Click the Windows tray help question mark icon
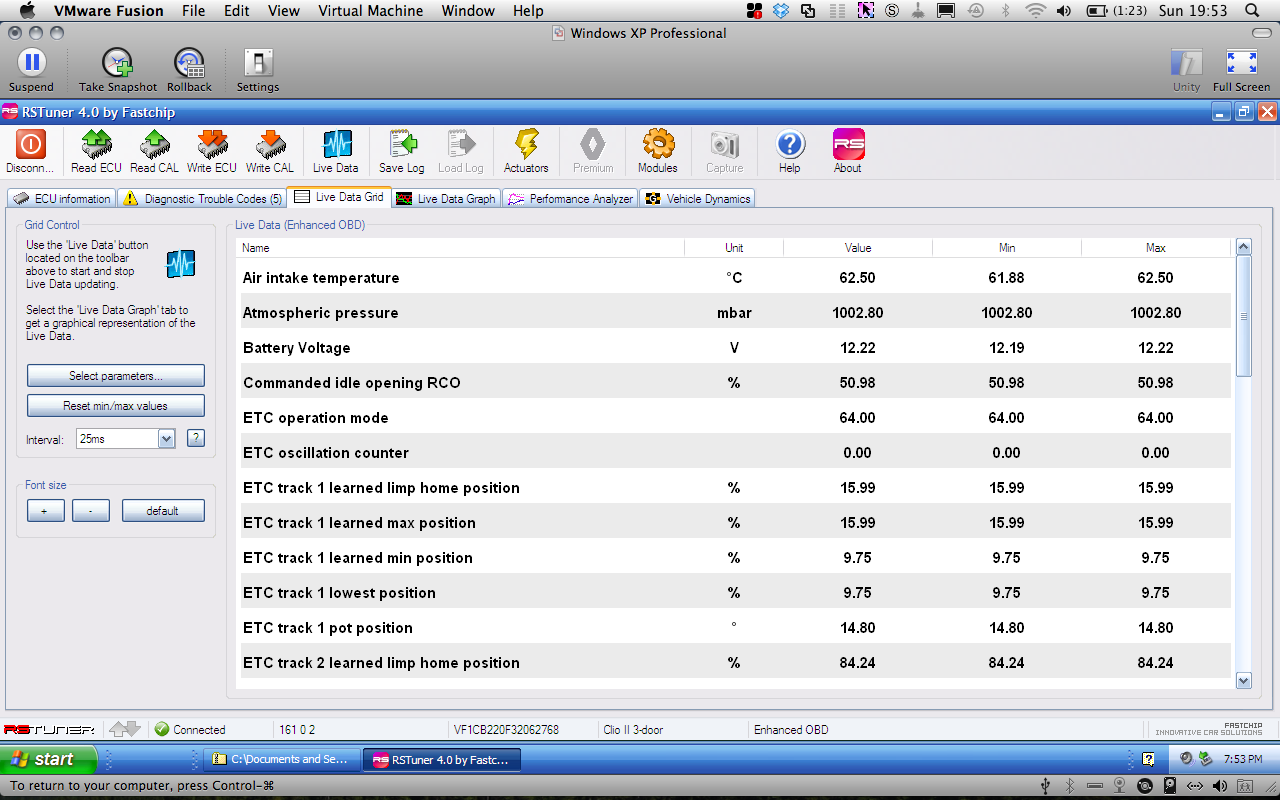Image resolution: width=1280 pixels, height=800 pixels. pyautogui.click(x=1149, y=759)
